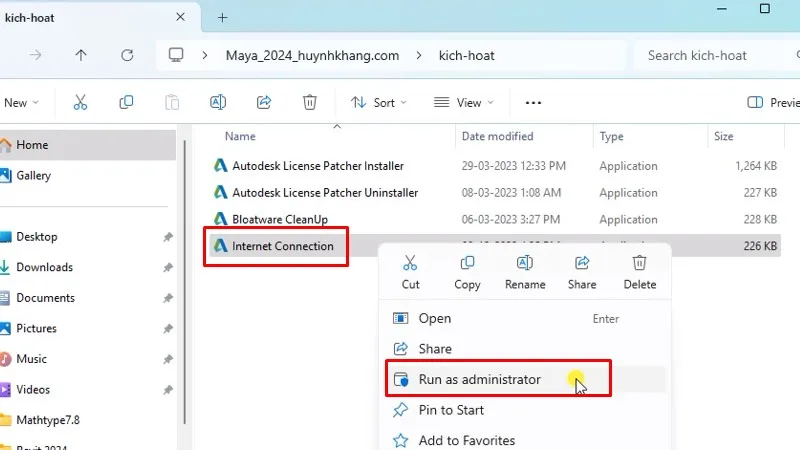Refresh the folder view
The image size is (800, 450).
[127, 55]
